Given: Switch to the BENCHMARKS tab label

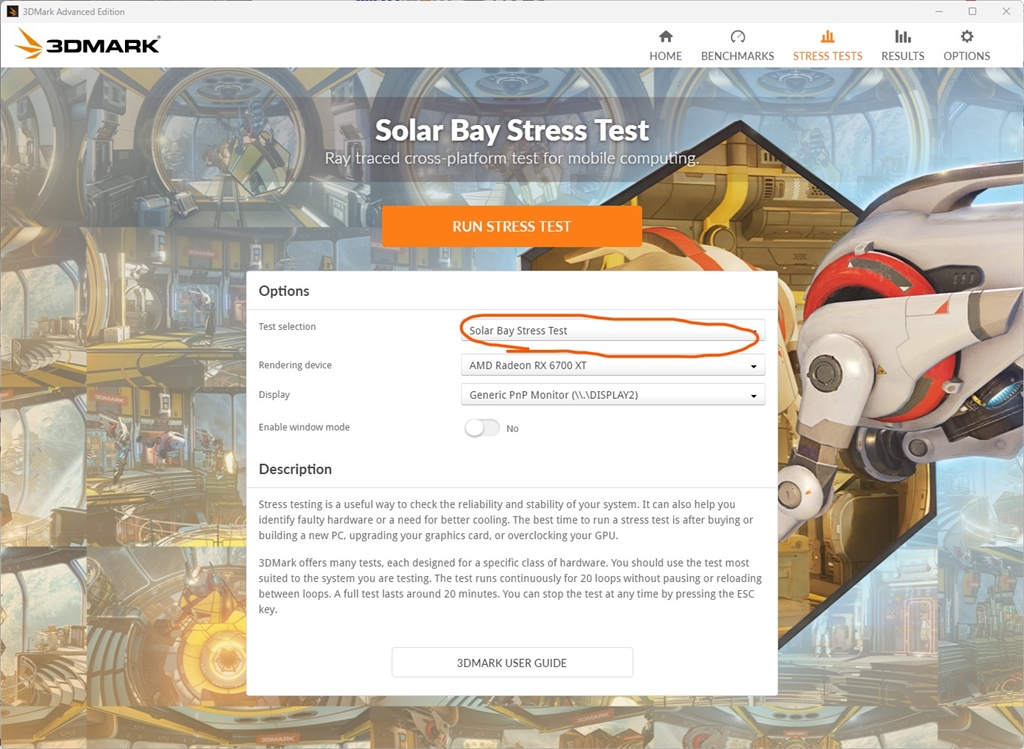Looking at the screenshot, I should (737, 56).
